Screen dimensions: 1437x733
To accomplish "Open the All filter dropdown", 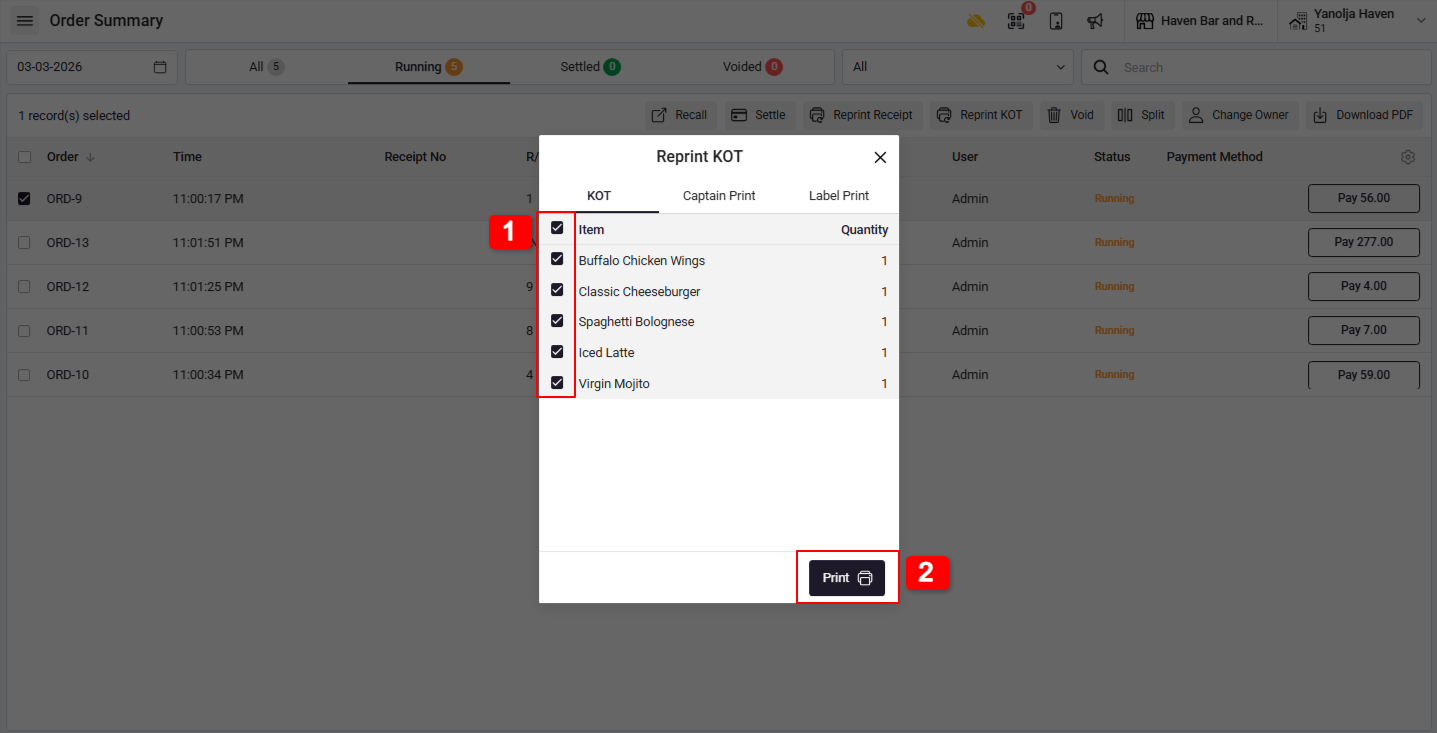I will pos(958,67).
